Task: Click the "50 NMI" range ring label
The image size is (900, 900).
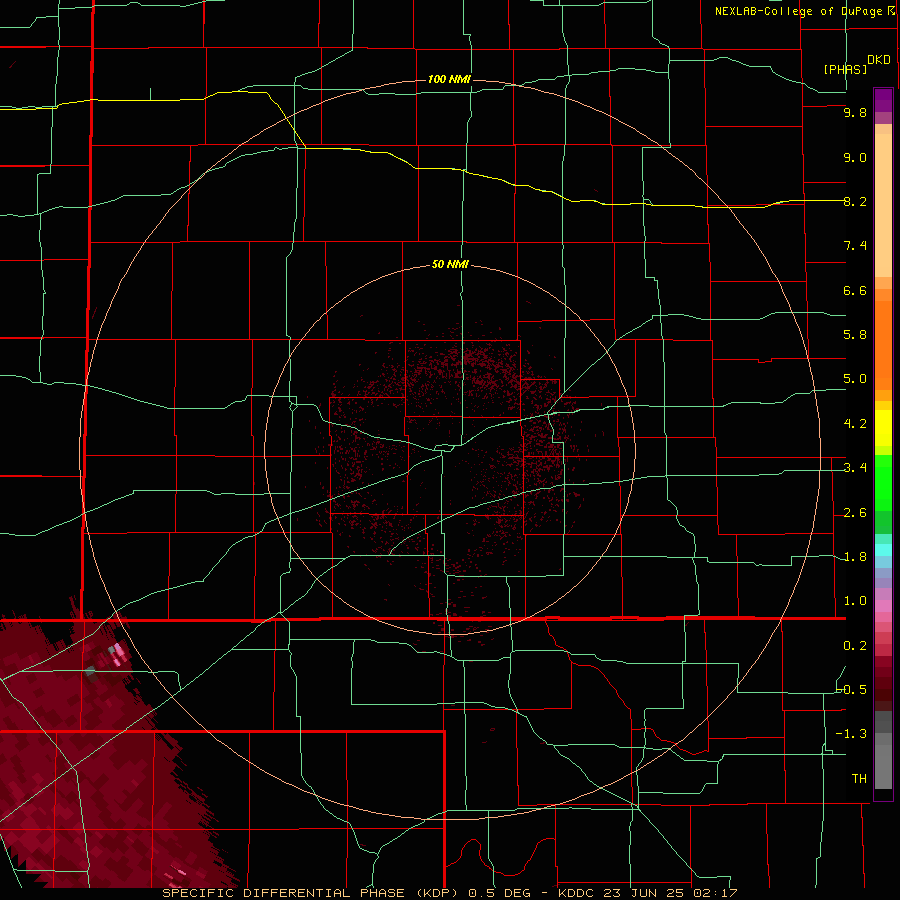Action: click(x=450, y=264)
